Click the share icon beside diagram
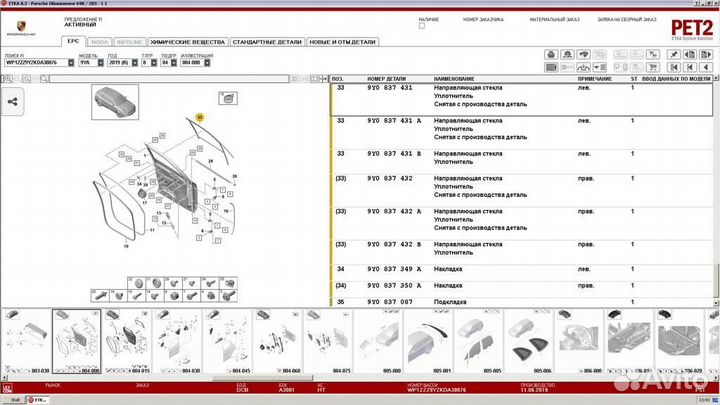 pos(14,100)
